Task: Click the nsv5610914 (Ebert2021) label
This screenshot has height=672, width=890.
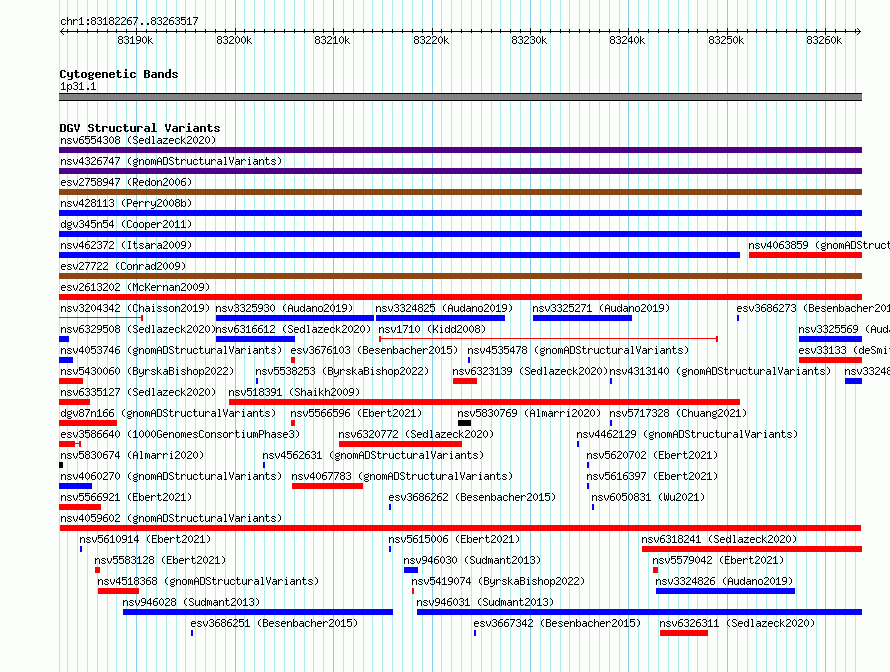Action: (x=145, y=539)
